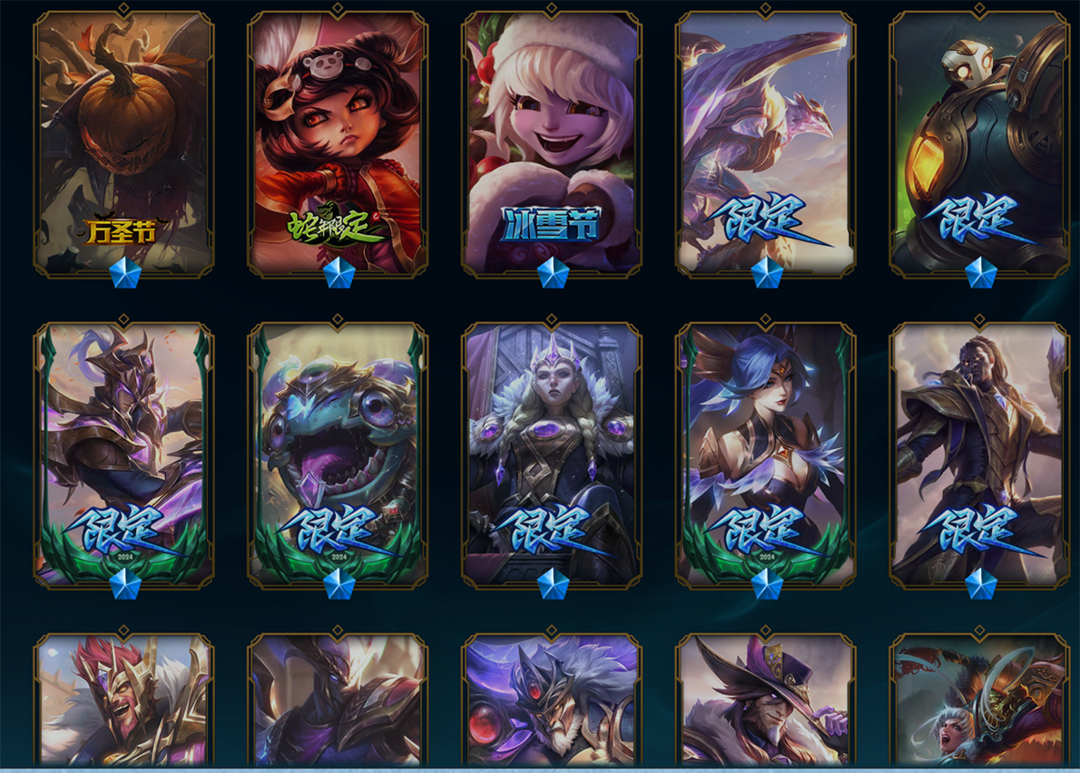The image size is (1080, 773).
Task: Select the purple wide-brim hat man card
Action: 765,699
